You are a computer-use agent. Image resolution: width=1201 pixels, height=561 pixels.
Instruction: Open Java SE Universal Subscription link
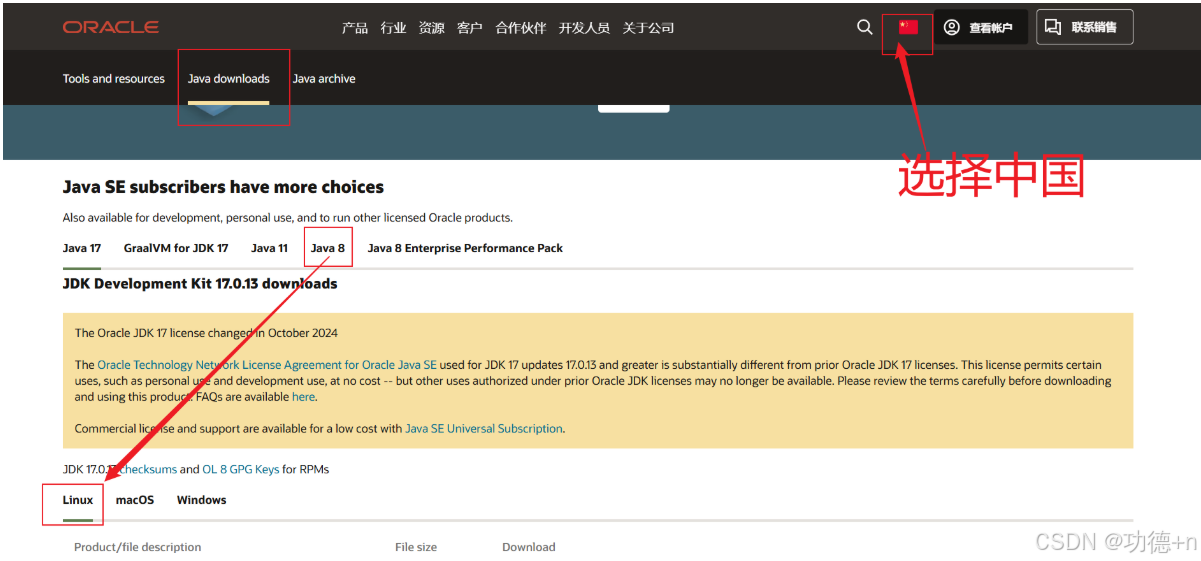(x=484, y=429)
